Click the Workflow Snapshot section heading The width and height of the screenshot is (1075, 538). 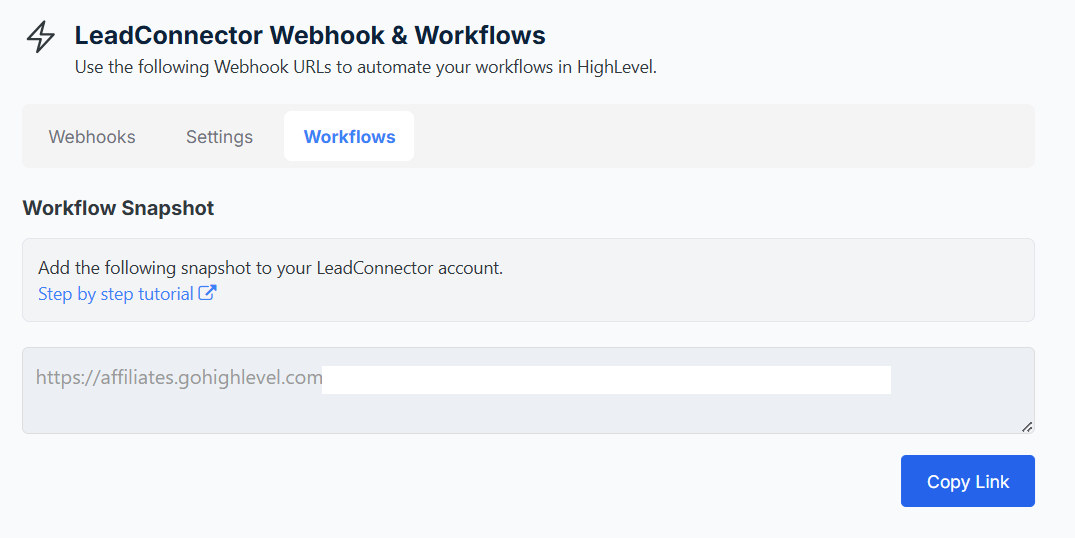[118, 208]
